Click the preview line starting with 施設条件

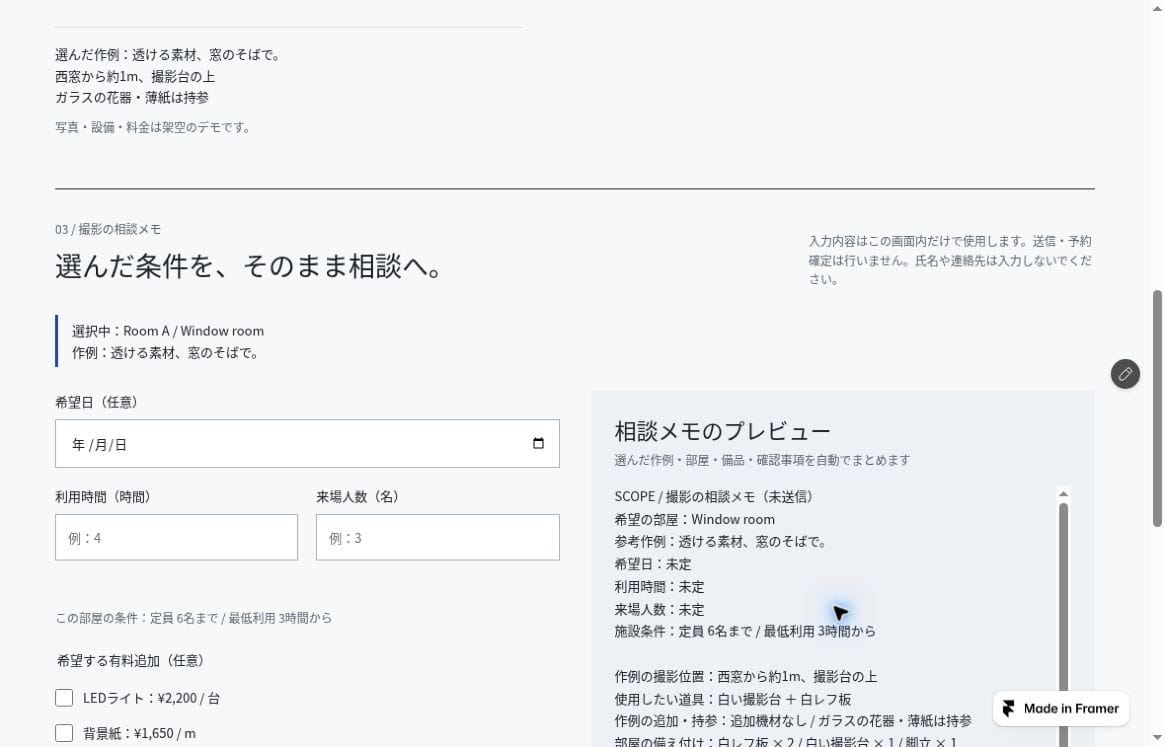[745, 632]
